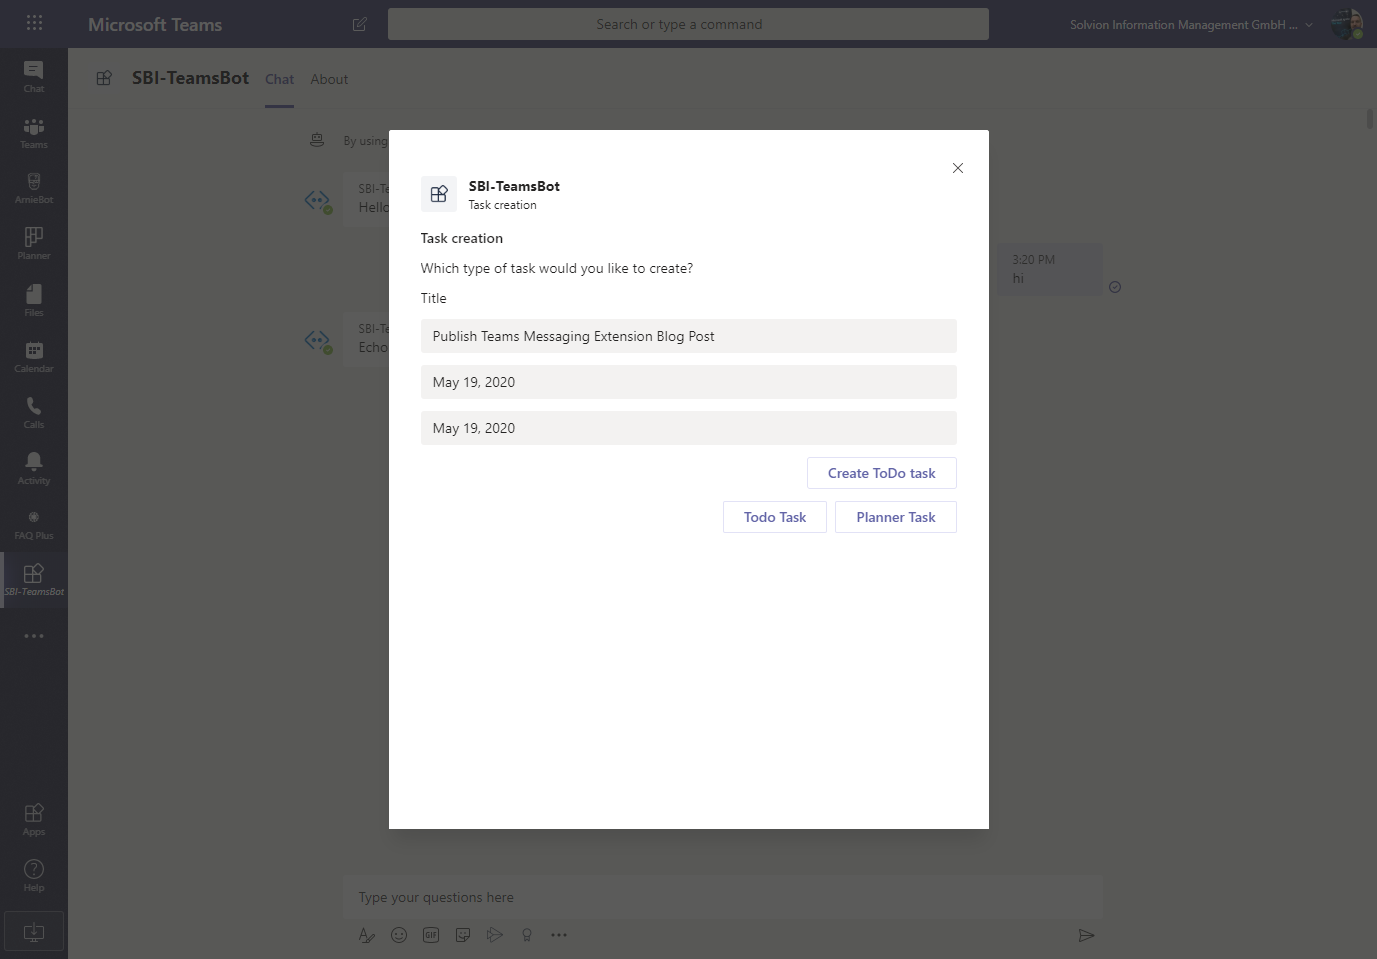Image resolution: width=1377 pixels, height=959 pixels.
Task: Click the Stream icon in compose bar
Action: (495, 935)
